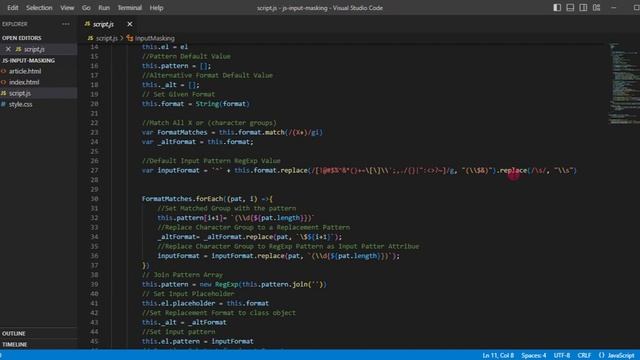Change encoding via UTF-8 status
Image resolution: width=640 pixels, height=360 pixels.
point(562,356)
